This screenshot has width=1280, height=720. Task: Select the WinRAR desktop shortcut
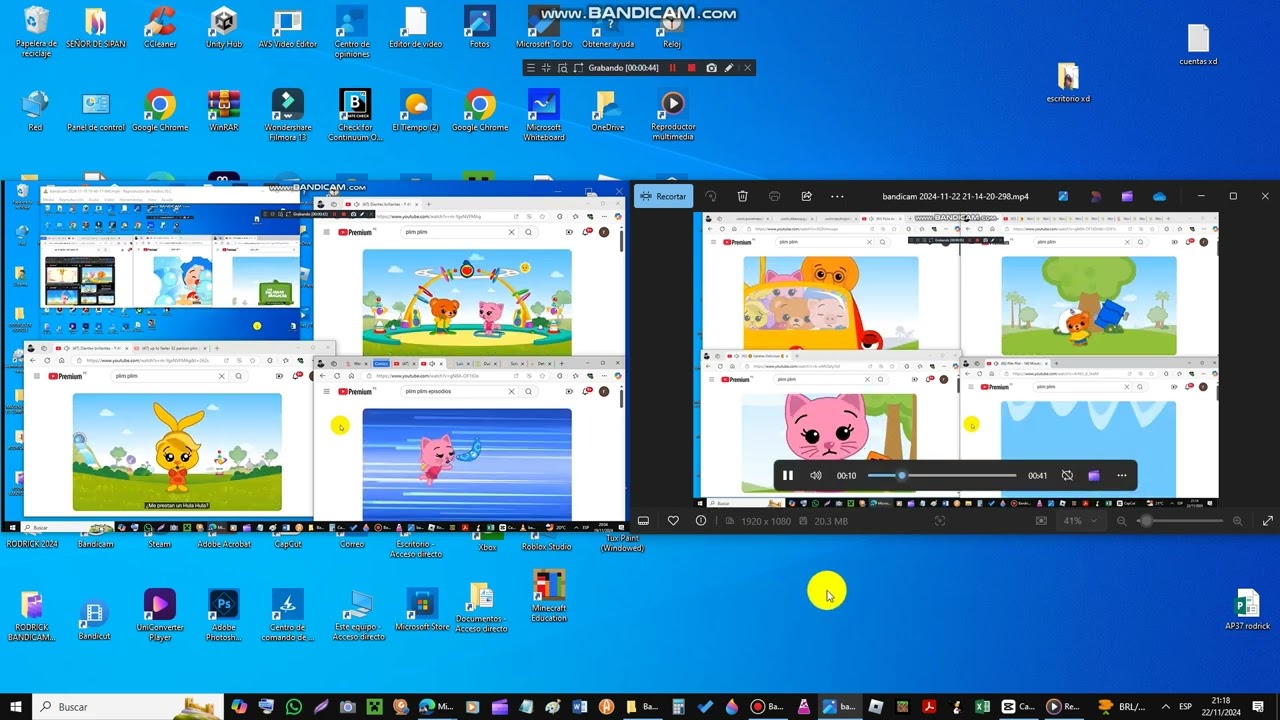point(224,110)
